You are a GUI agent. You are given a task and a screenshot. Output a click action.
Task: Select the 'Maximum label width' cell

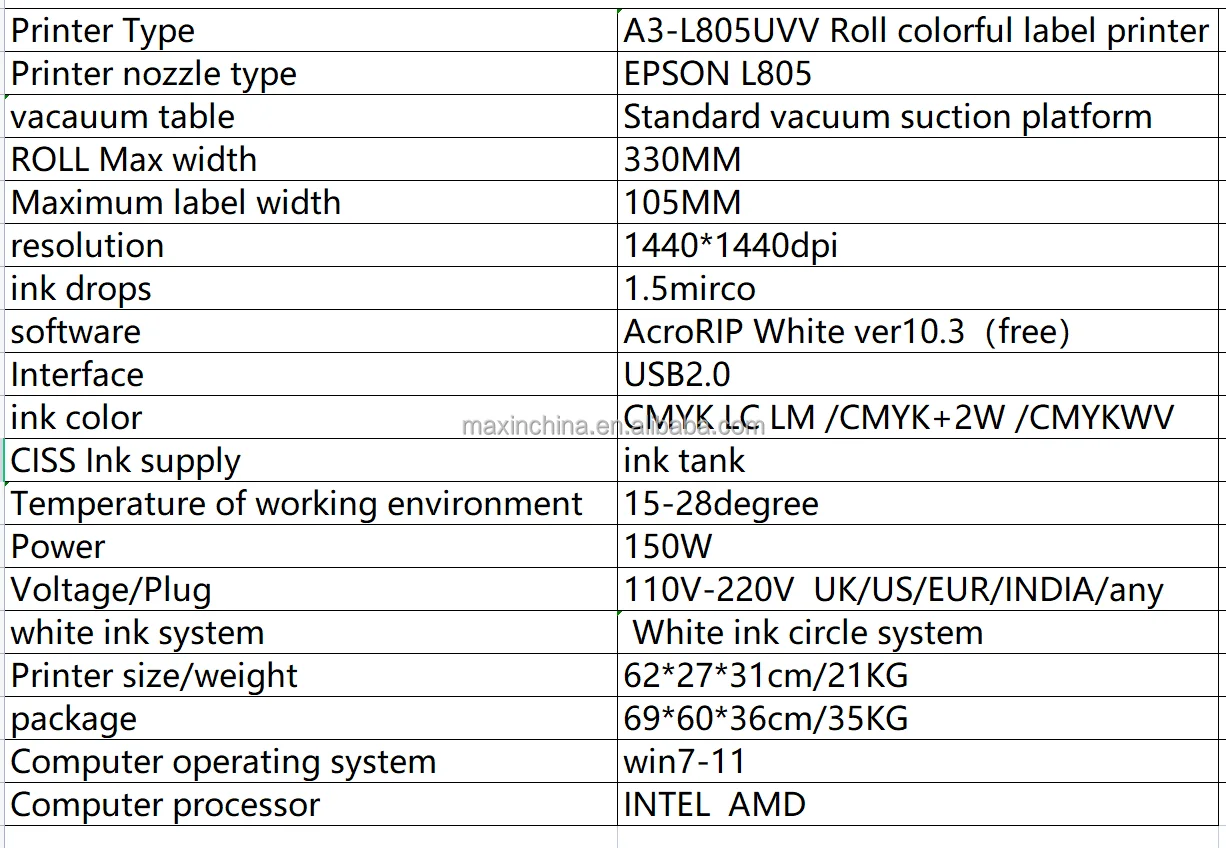pyautogui.click(x=176, y=203)
